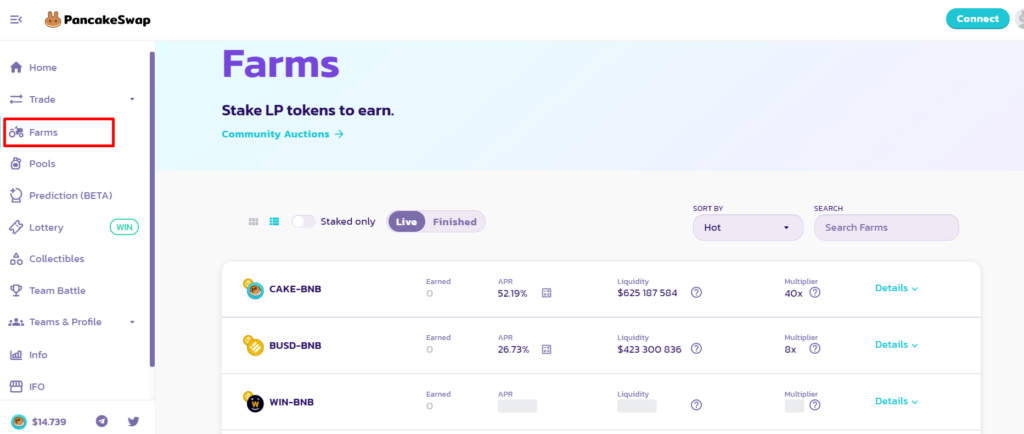Show Live farms

click(x=408, y=221)
